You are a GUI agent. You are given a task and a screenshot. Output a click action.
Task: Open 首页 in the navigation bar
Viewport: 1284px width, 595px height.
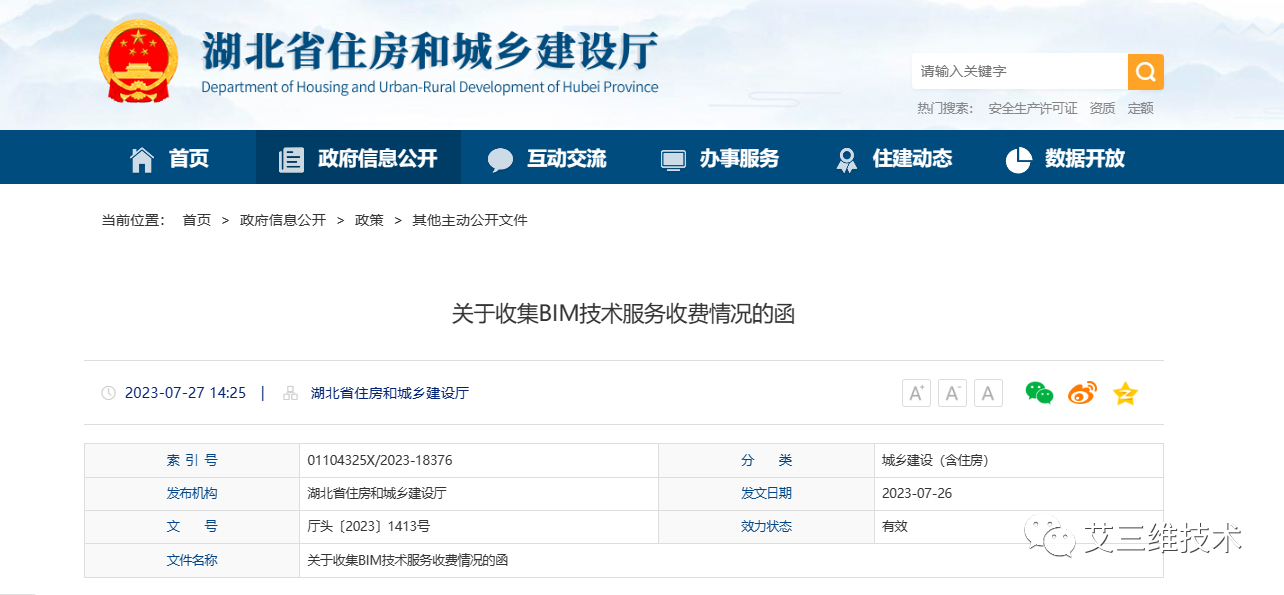point(169,158)
